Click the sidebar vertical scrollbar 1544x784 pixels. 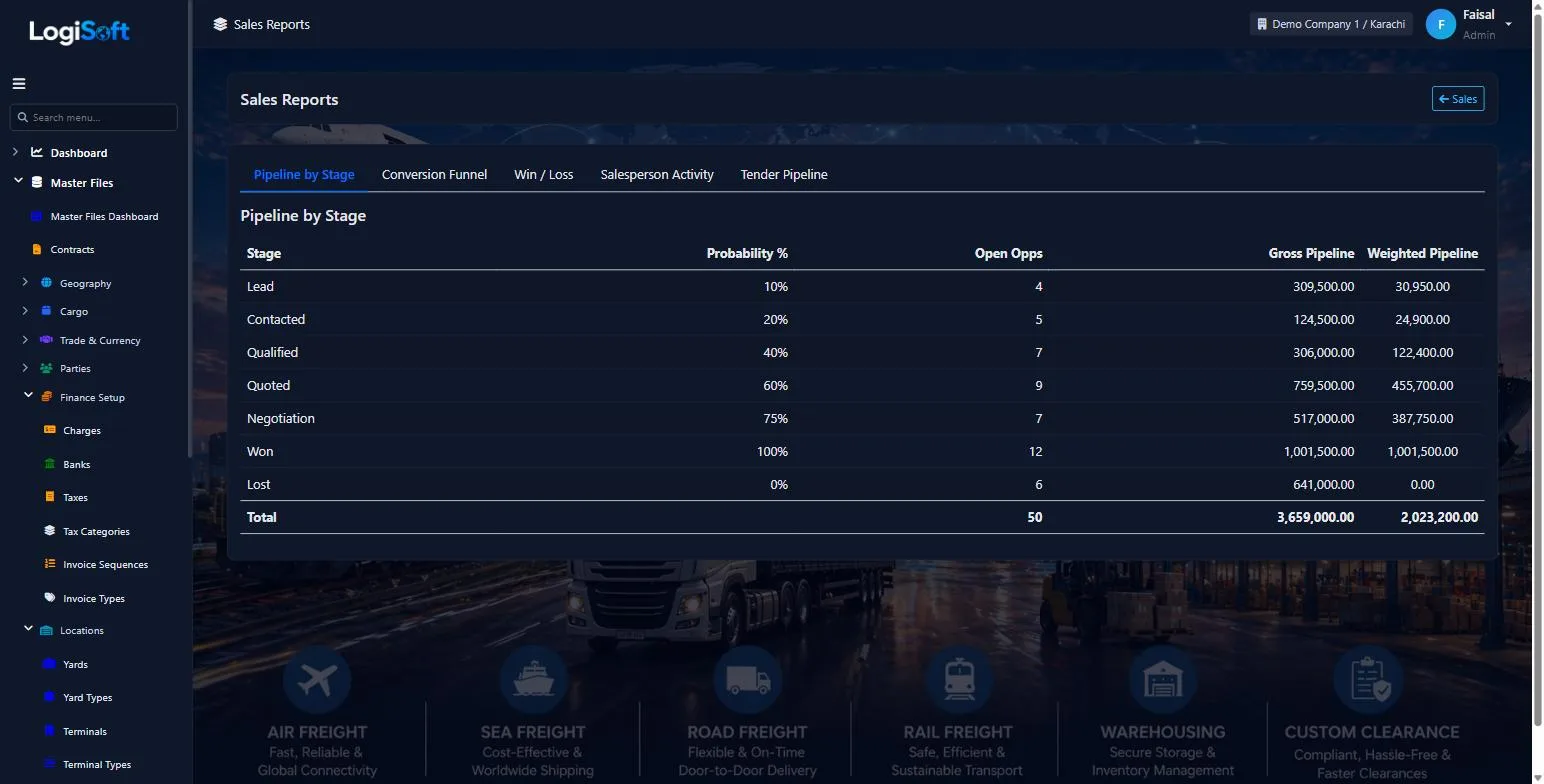(x=189, y=230)
